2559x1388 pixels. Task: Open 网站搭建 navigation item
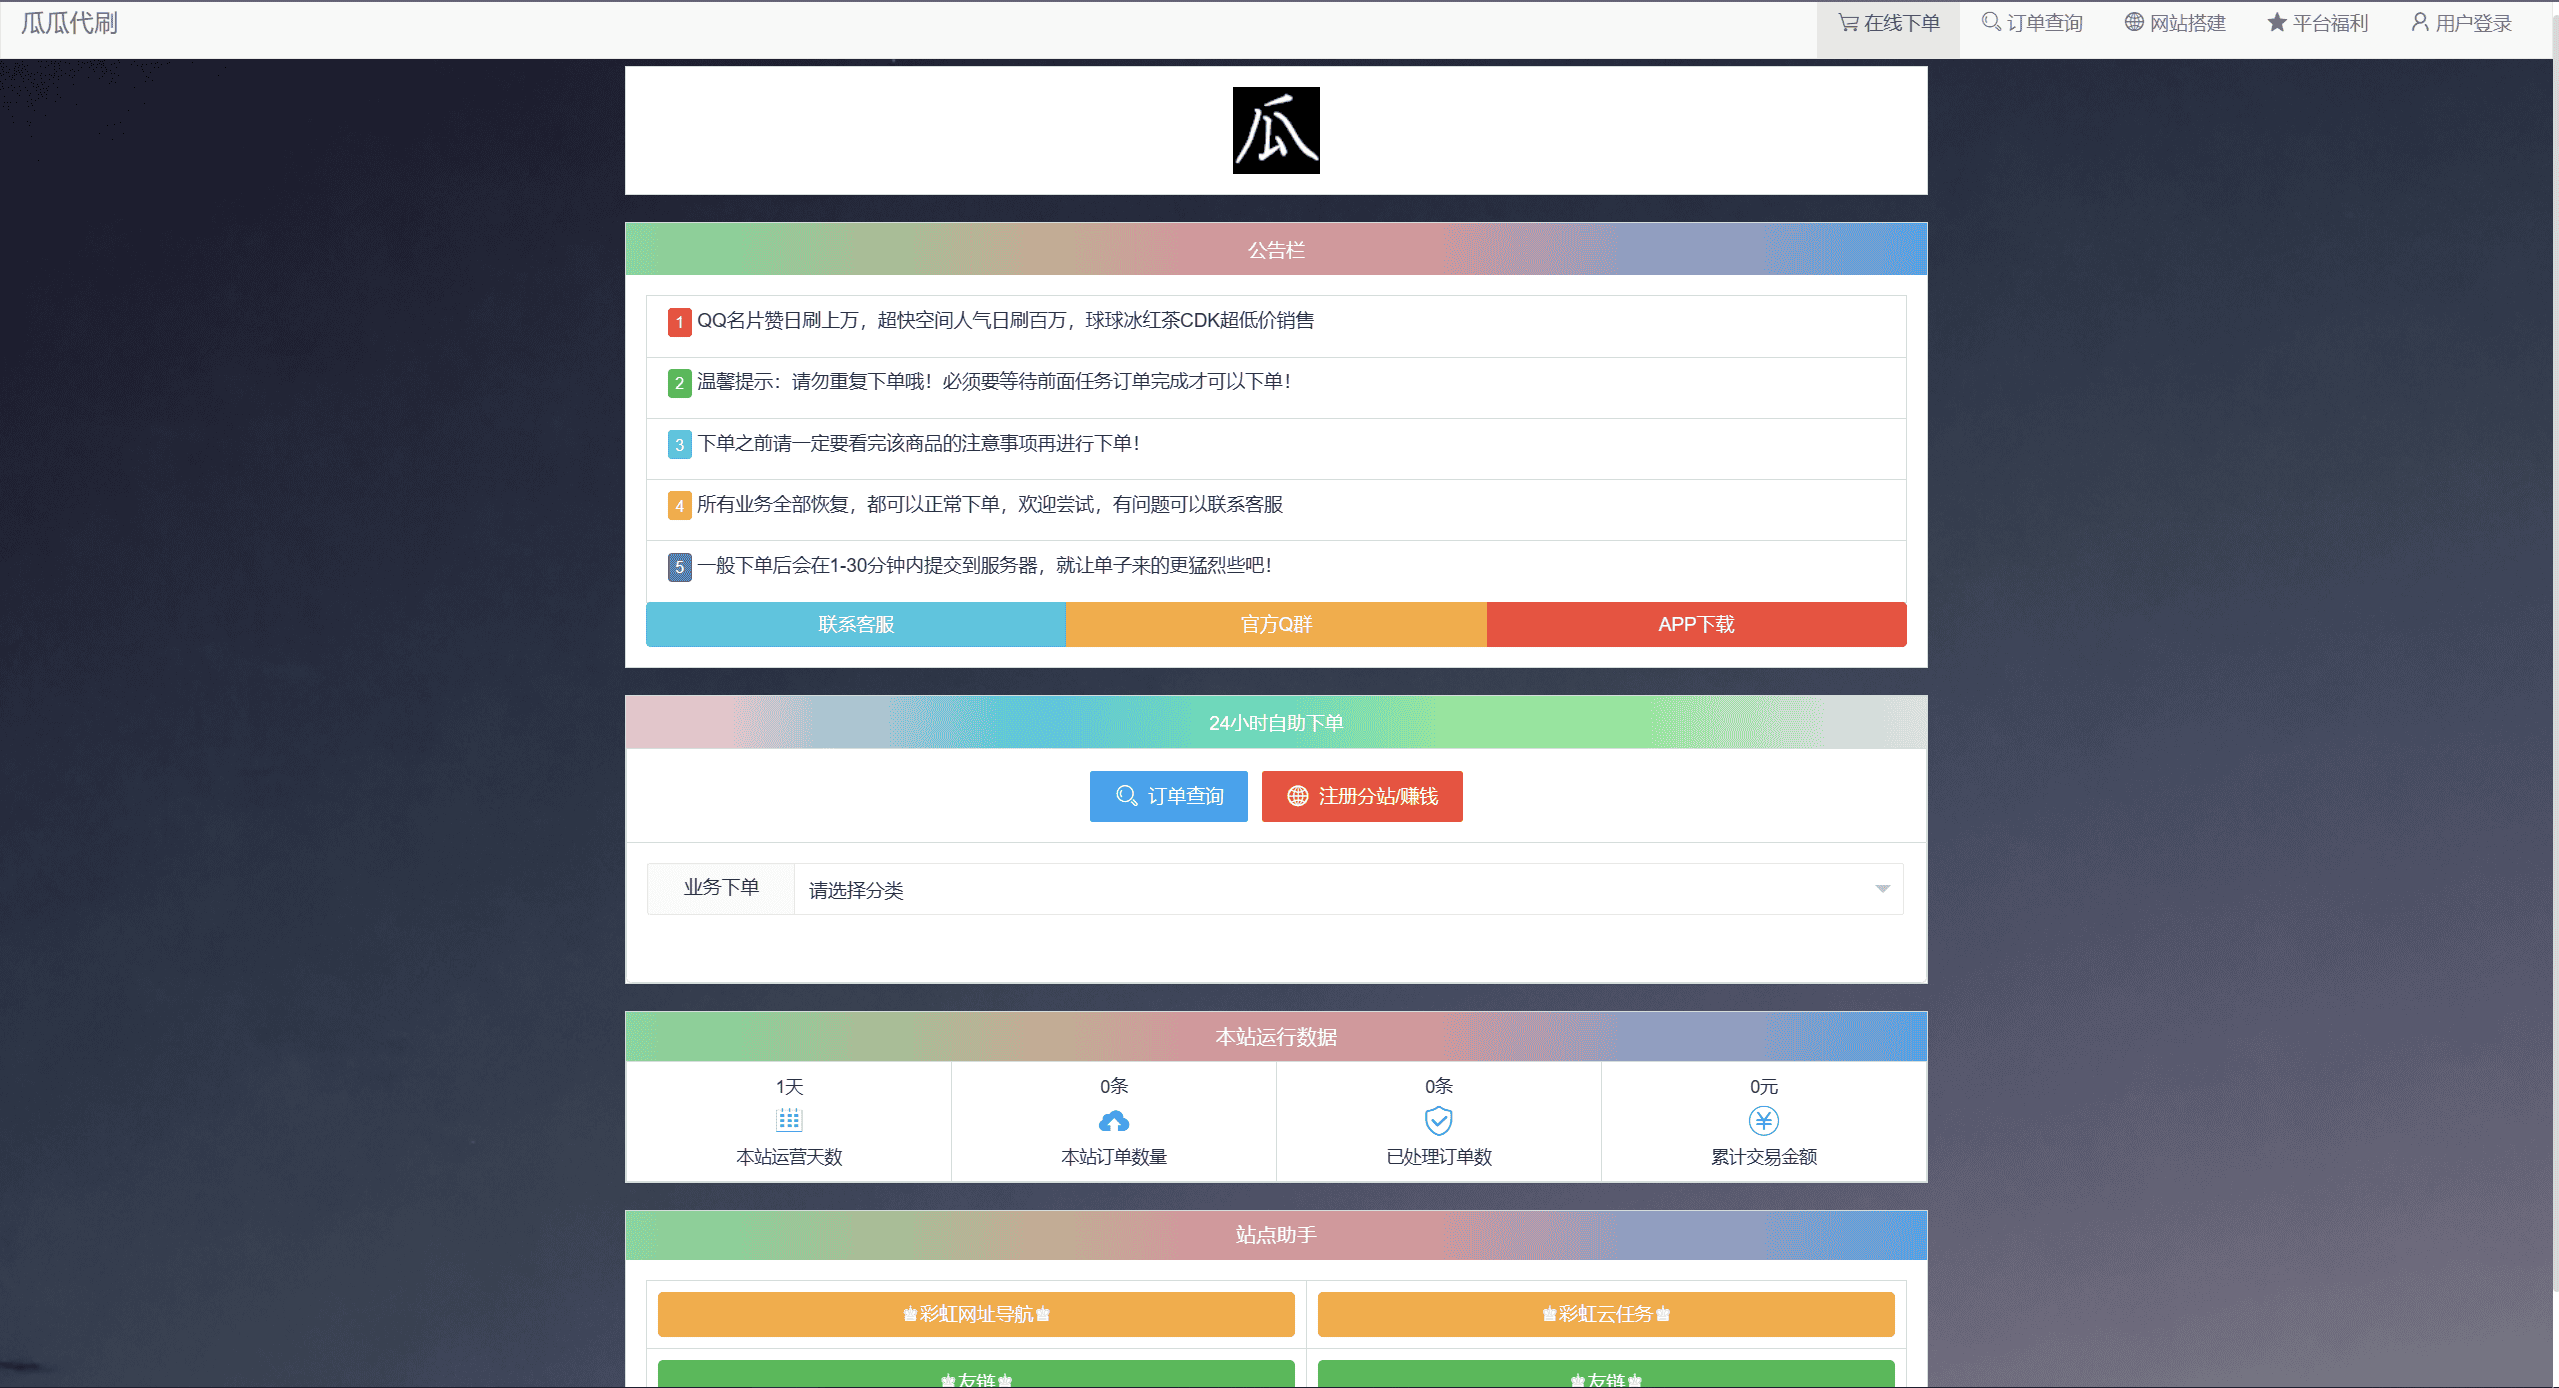pyautogui.click(x=2175, y=23)
